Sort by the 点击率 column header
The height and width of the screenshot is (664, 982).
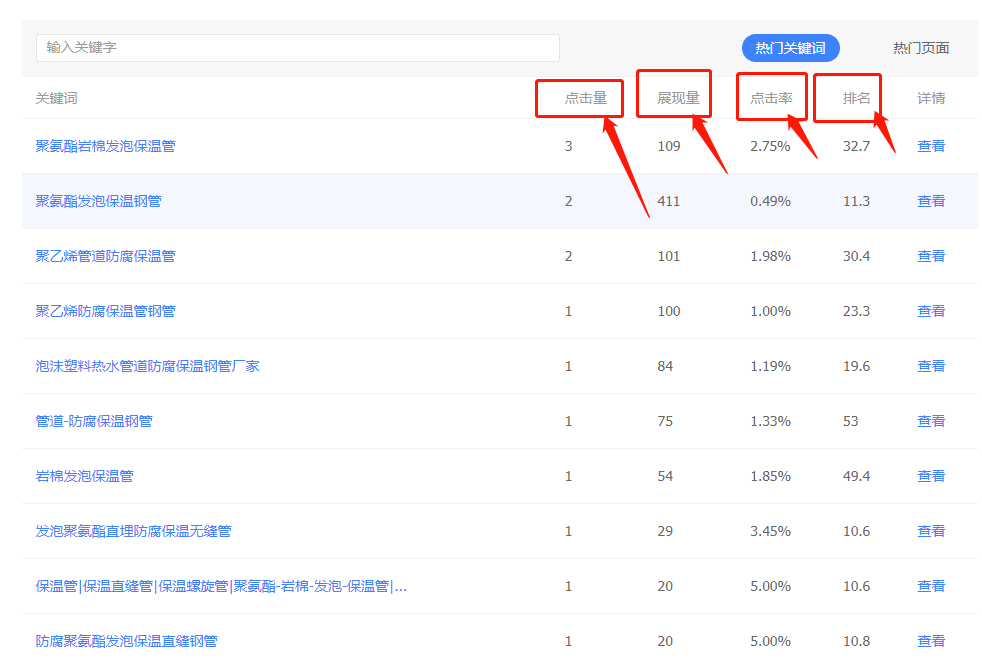coord(772,98)
